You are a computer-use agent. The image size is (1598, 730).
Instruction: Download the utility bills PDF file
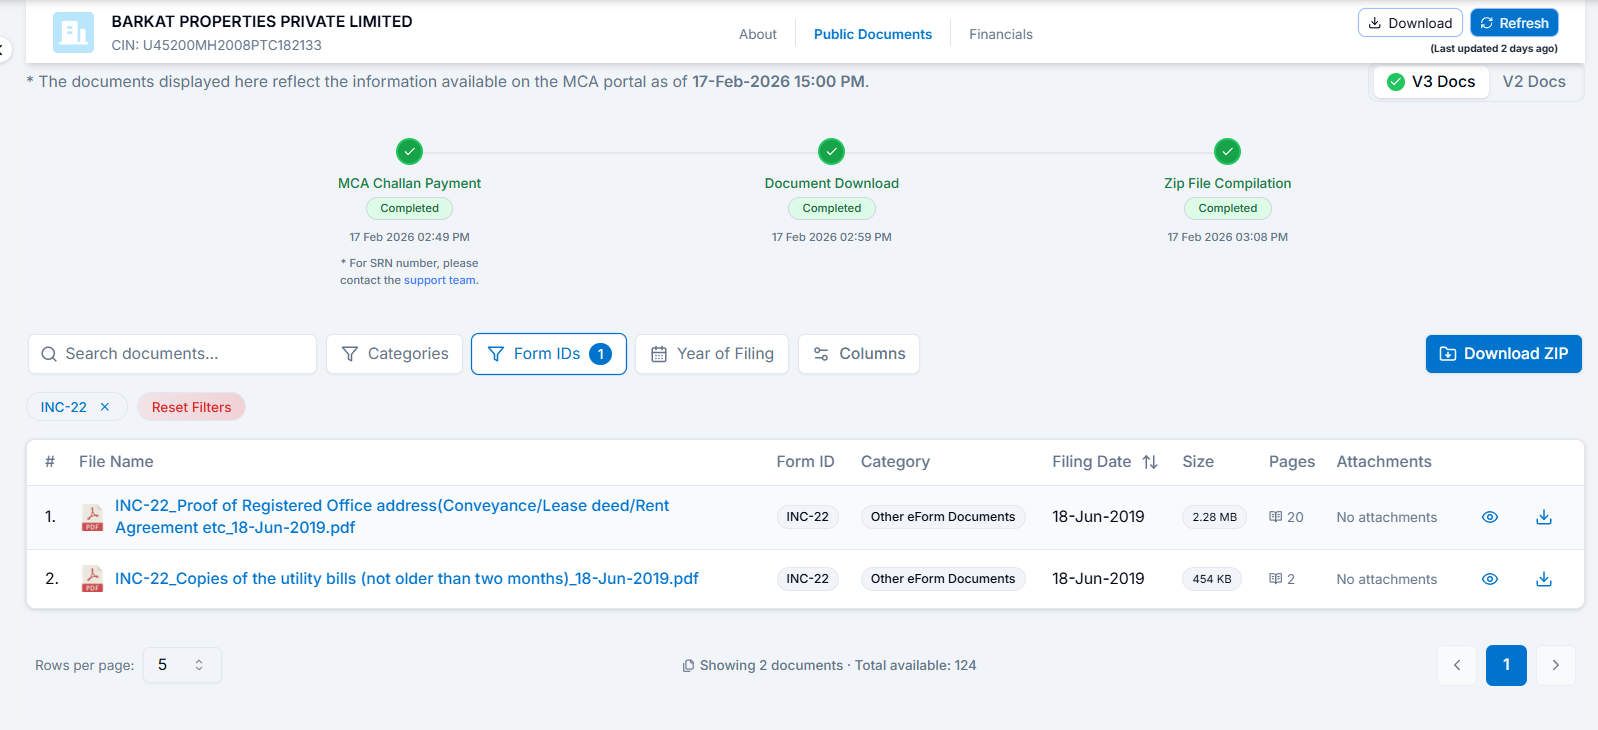tap(1543, 579)
